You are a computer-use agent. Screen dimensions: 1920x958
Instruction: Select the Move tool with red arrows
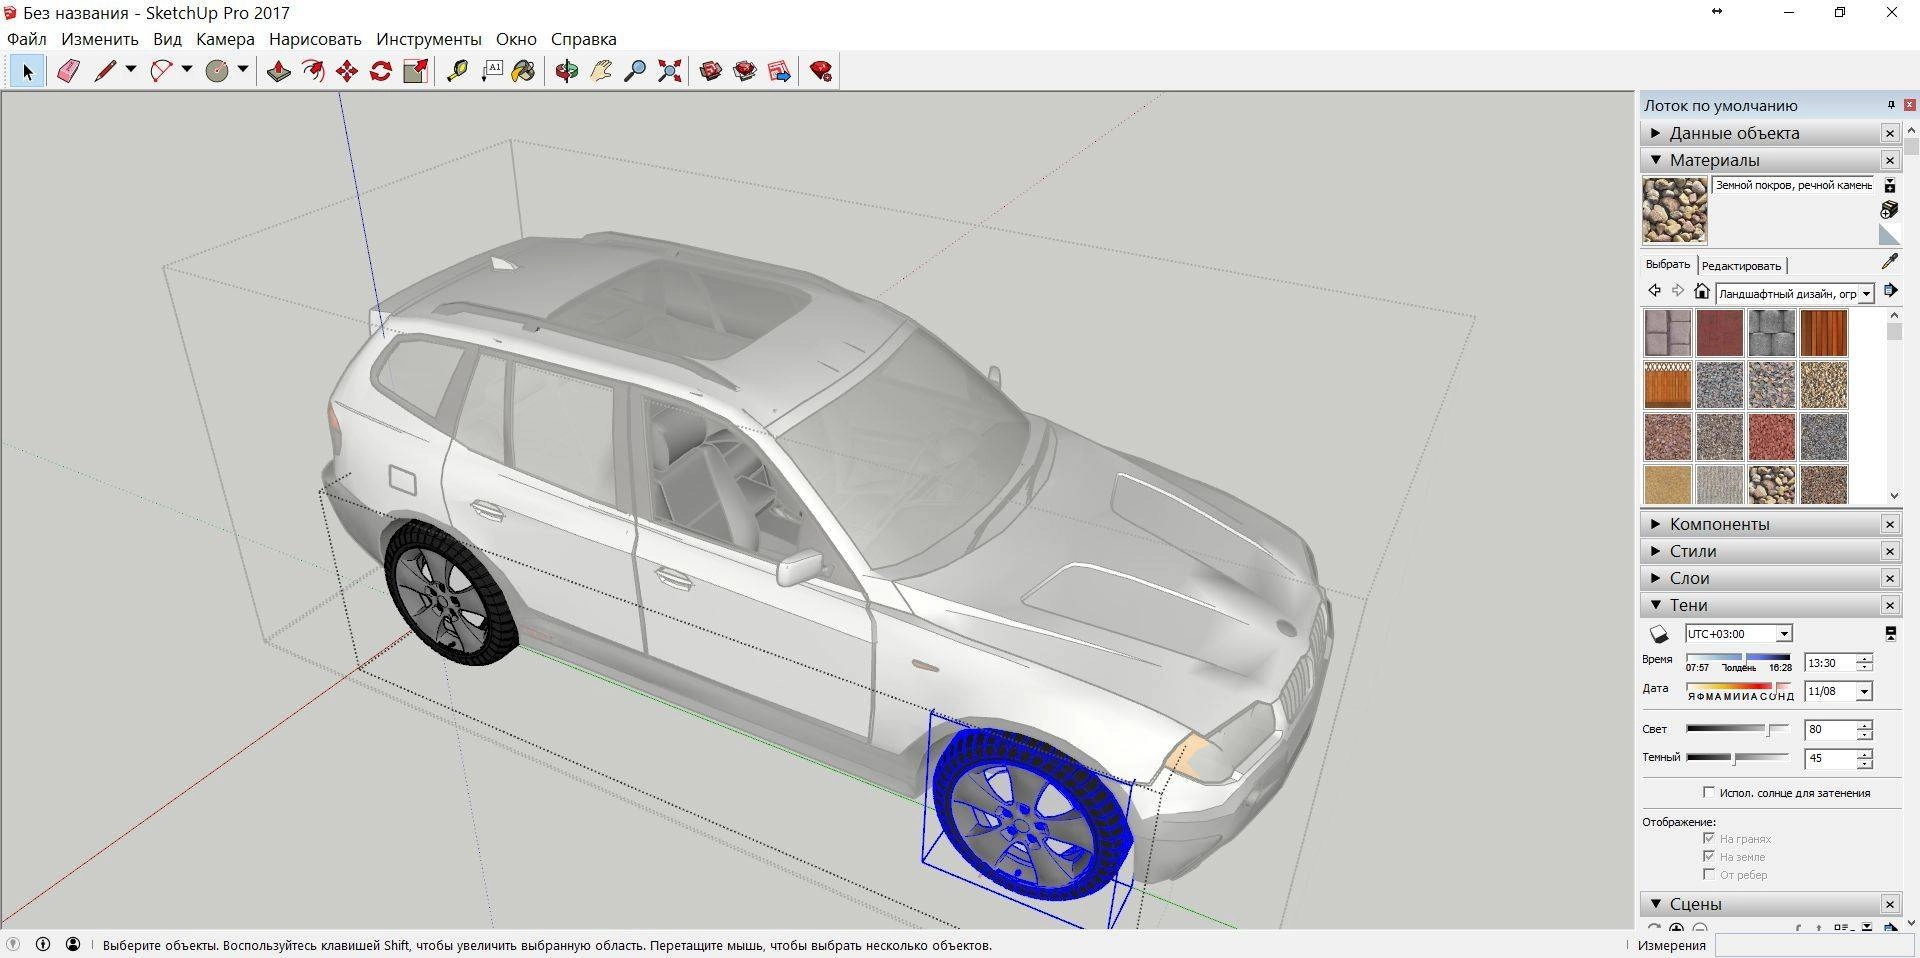point(347,71)
